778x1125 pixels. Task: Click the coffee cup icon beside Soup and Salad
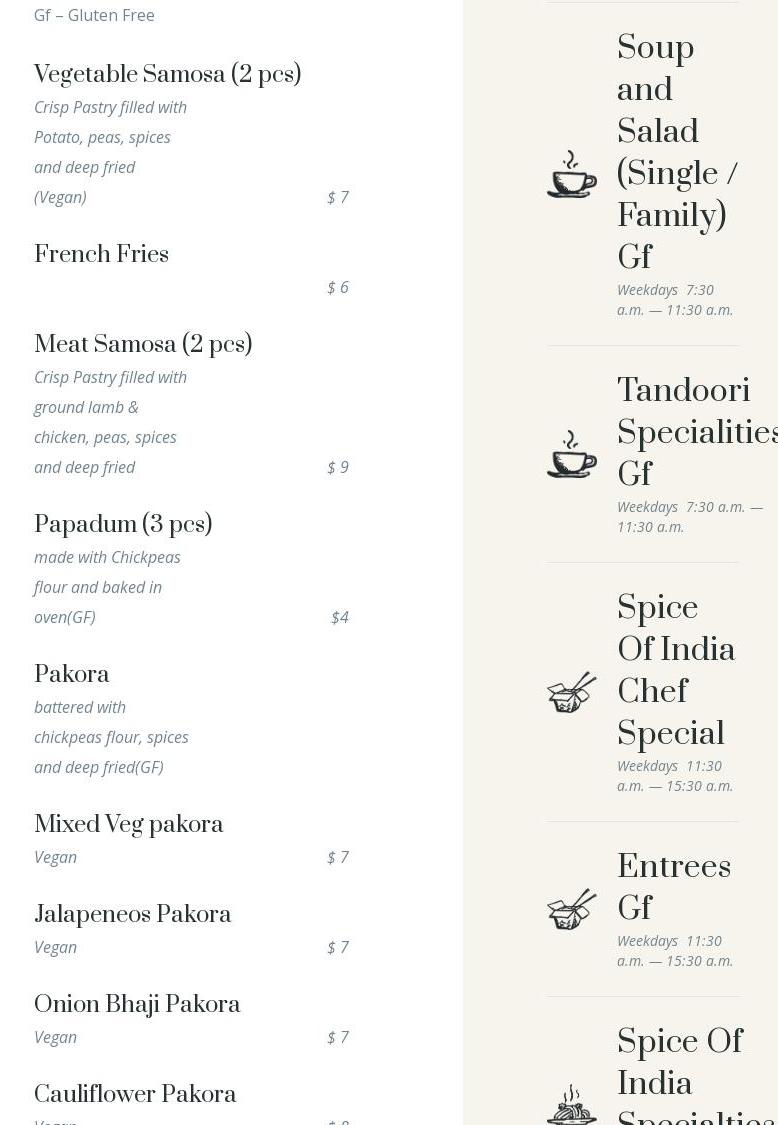pos(571,174)
